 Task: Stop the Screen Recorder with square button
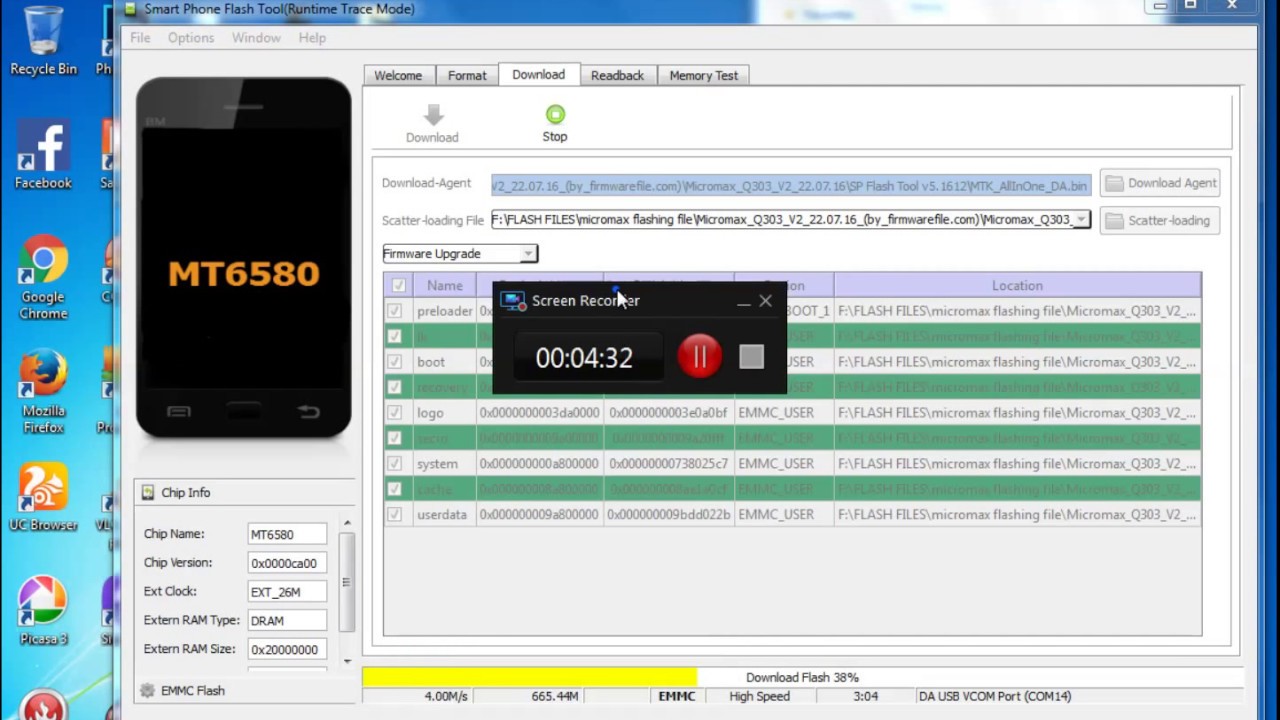751,356
